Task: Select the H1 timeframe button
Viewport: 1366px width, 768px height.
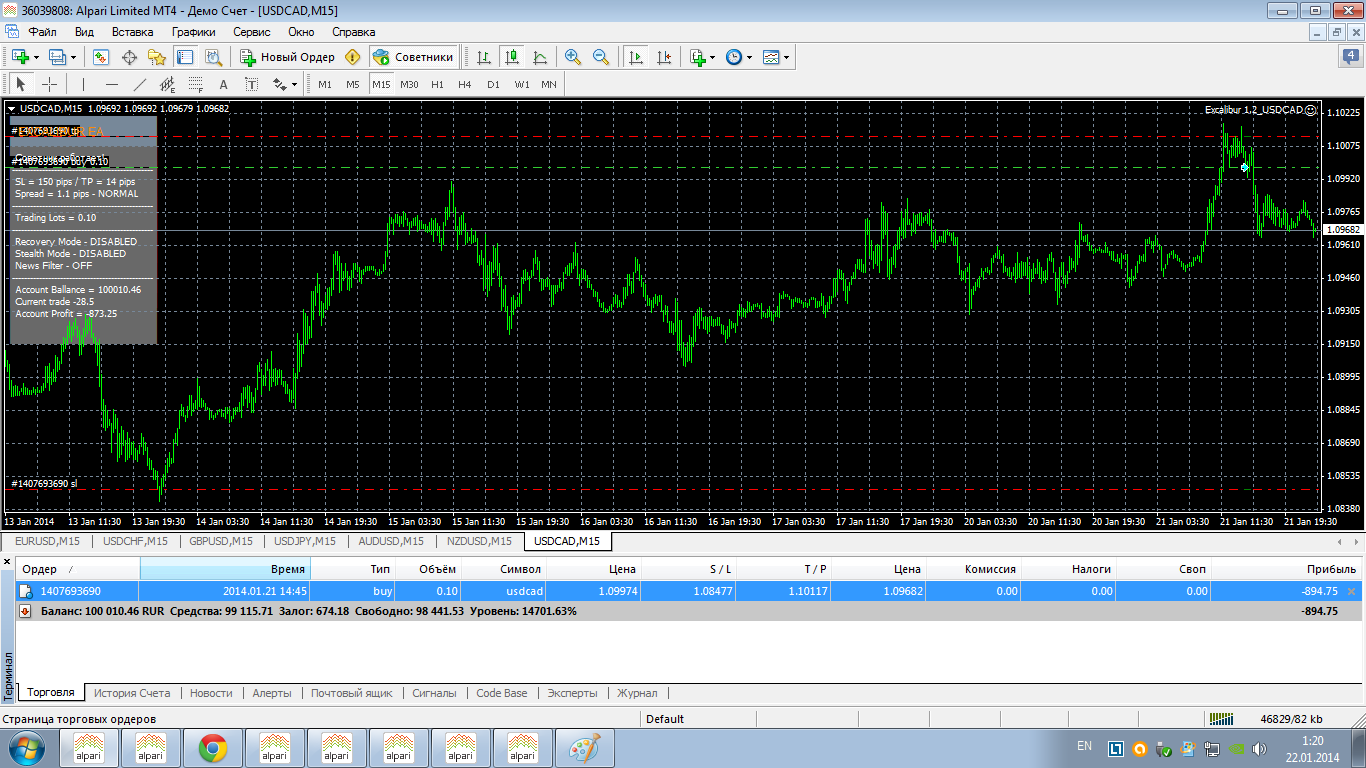Action: tap(437, 84)
